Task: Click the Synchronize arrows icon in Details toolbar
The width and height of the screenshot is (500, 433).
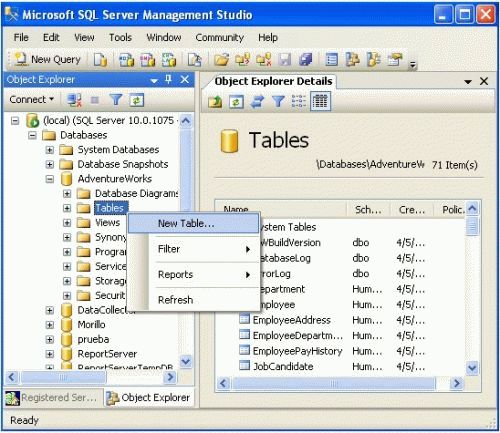Action: coord(257,101)
